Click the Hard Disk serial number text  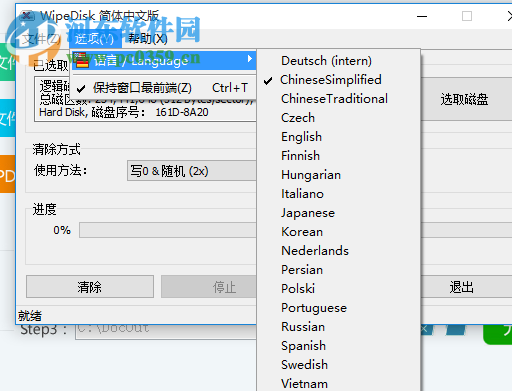(x=124, y=112)
